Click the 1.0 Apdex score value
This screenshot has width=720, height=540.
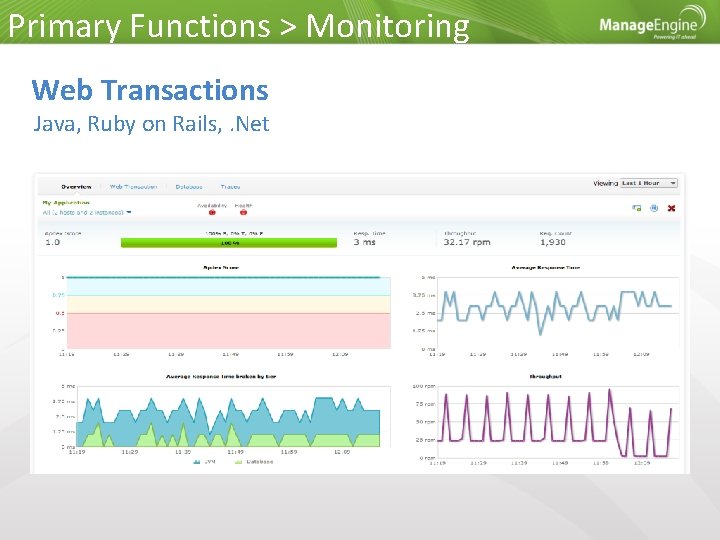(x=52, y=242)
